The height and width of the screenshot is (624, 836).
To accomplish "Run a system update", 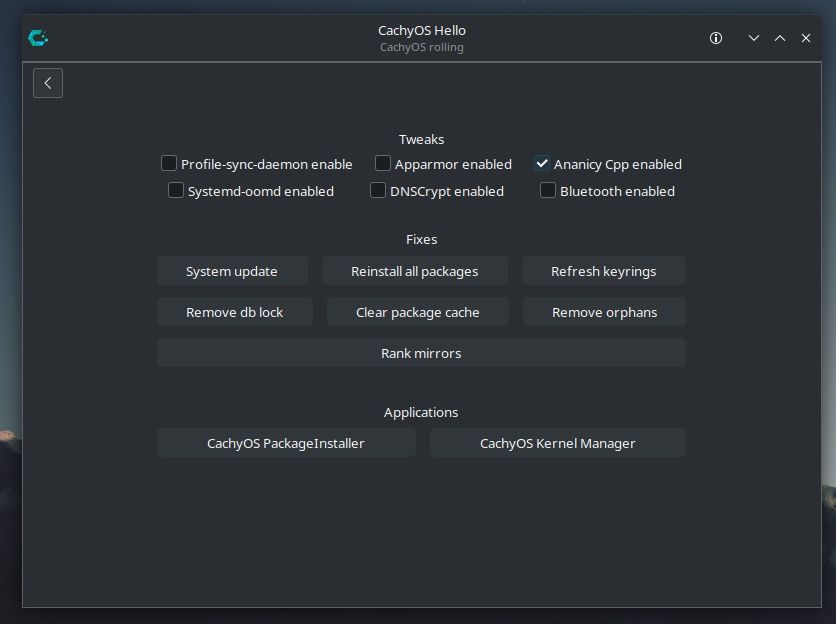I will (232, 271).
